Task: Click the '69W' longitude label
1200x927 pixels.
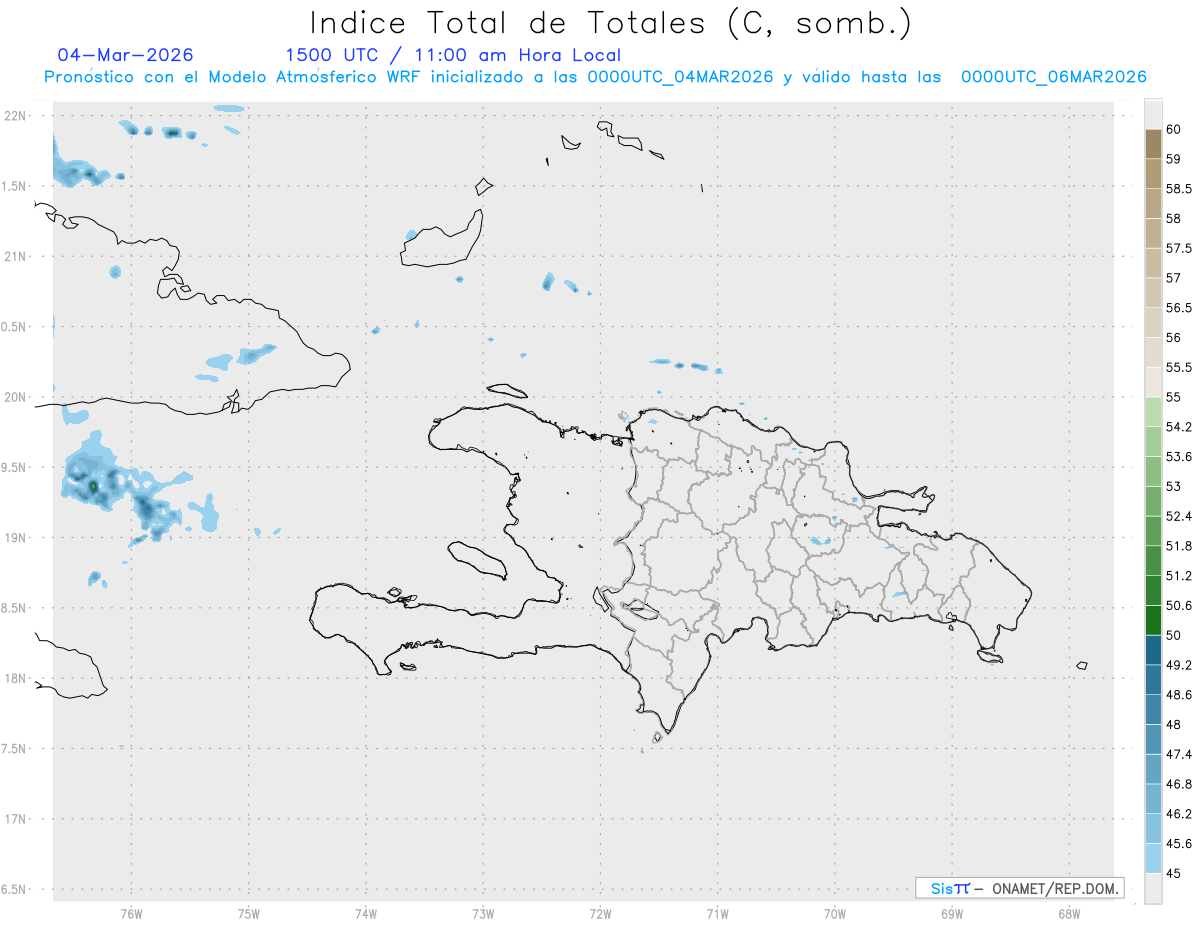Action: click(952, 913)
